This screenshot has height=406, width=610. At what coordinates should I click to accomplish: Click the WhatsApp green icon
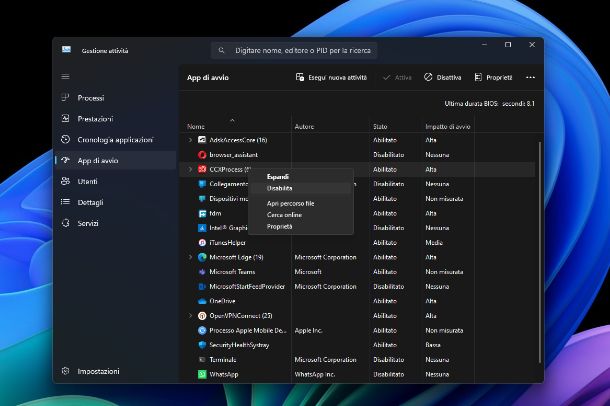(202, 374)
